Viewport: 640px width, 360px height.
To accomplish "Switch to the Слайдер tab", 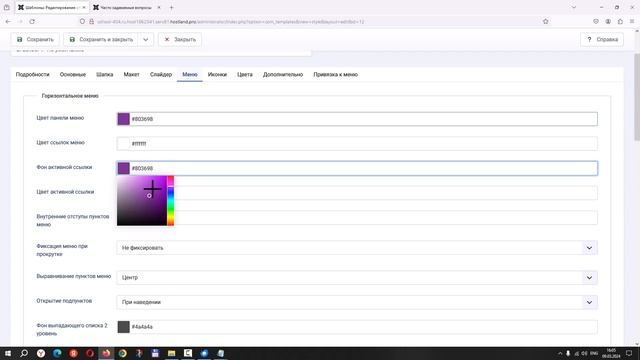I will pyautogui.click(x=161, y=75).
